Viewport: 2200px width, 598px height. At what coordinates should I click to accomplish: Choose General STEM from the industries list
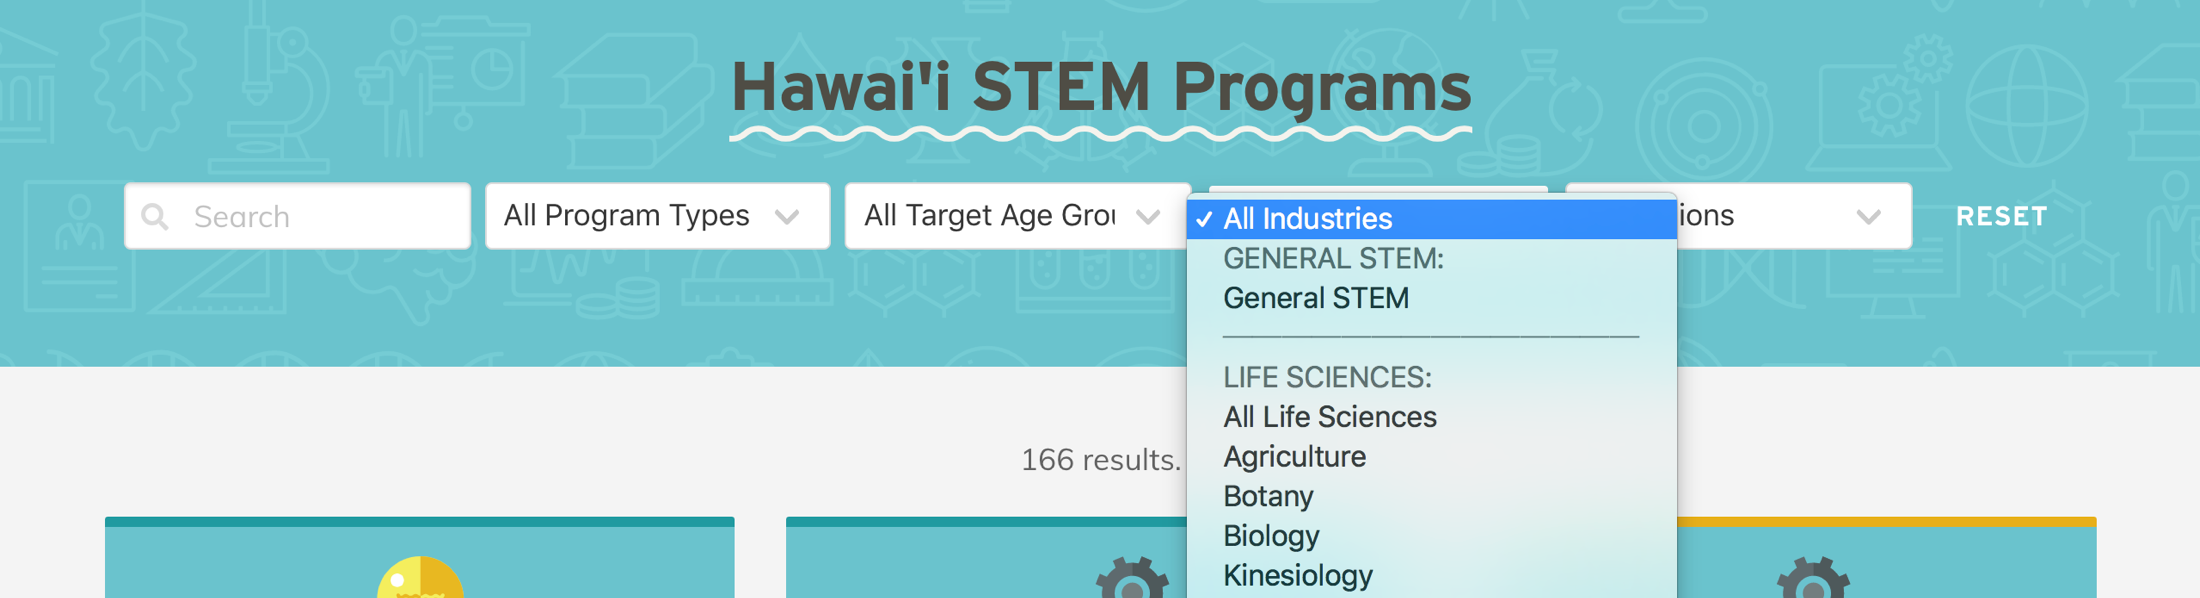point(1316,298)
